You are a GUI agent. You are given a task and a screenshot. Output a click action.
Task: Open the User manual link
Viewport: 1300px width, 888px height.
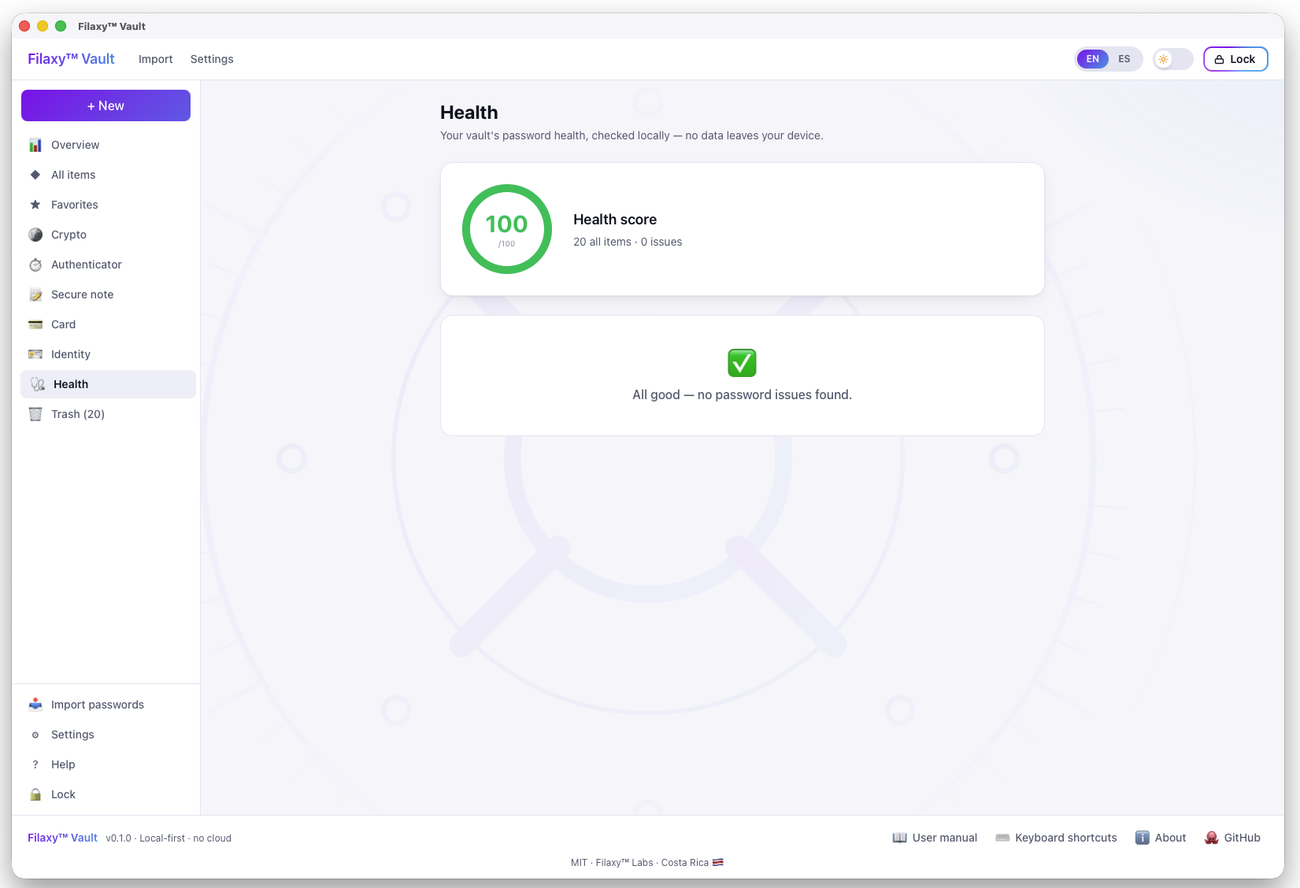click(x=935, y=838)
